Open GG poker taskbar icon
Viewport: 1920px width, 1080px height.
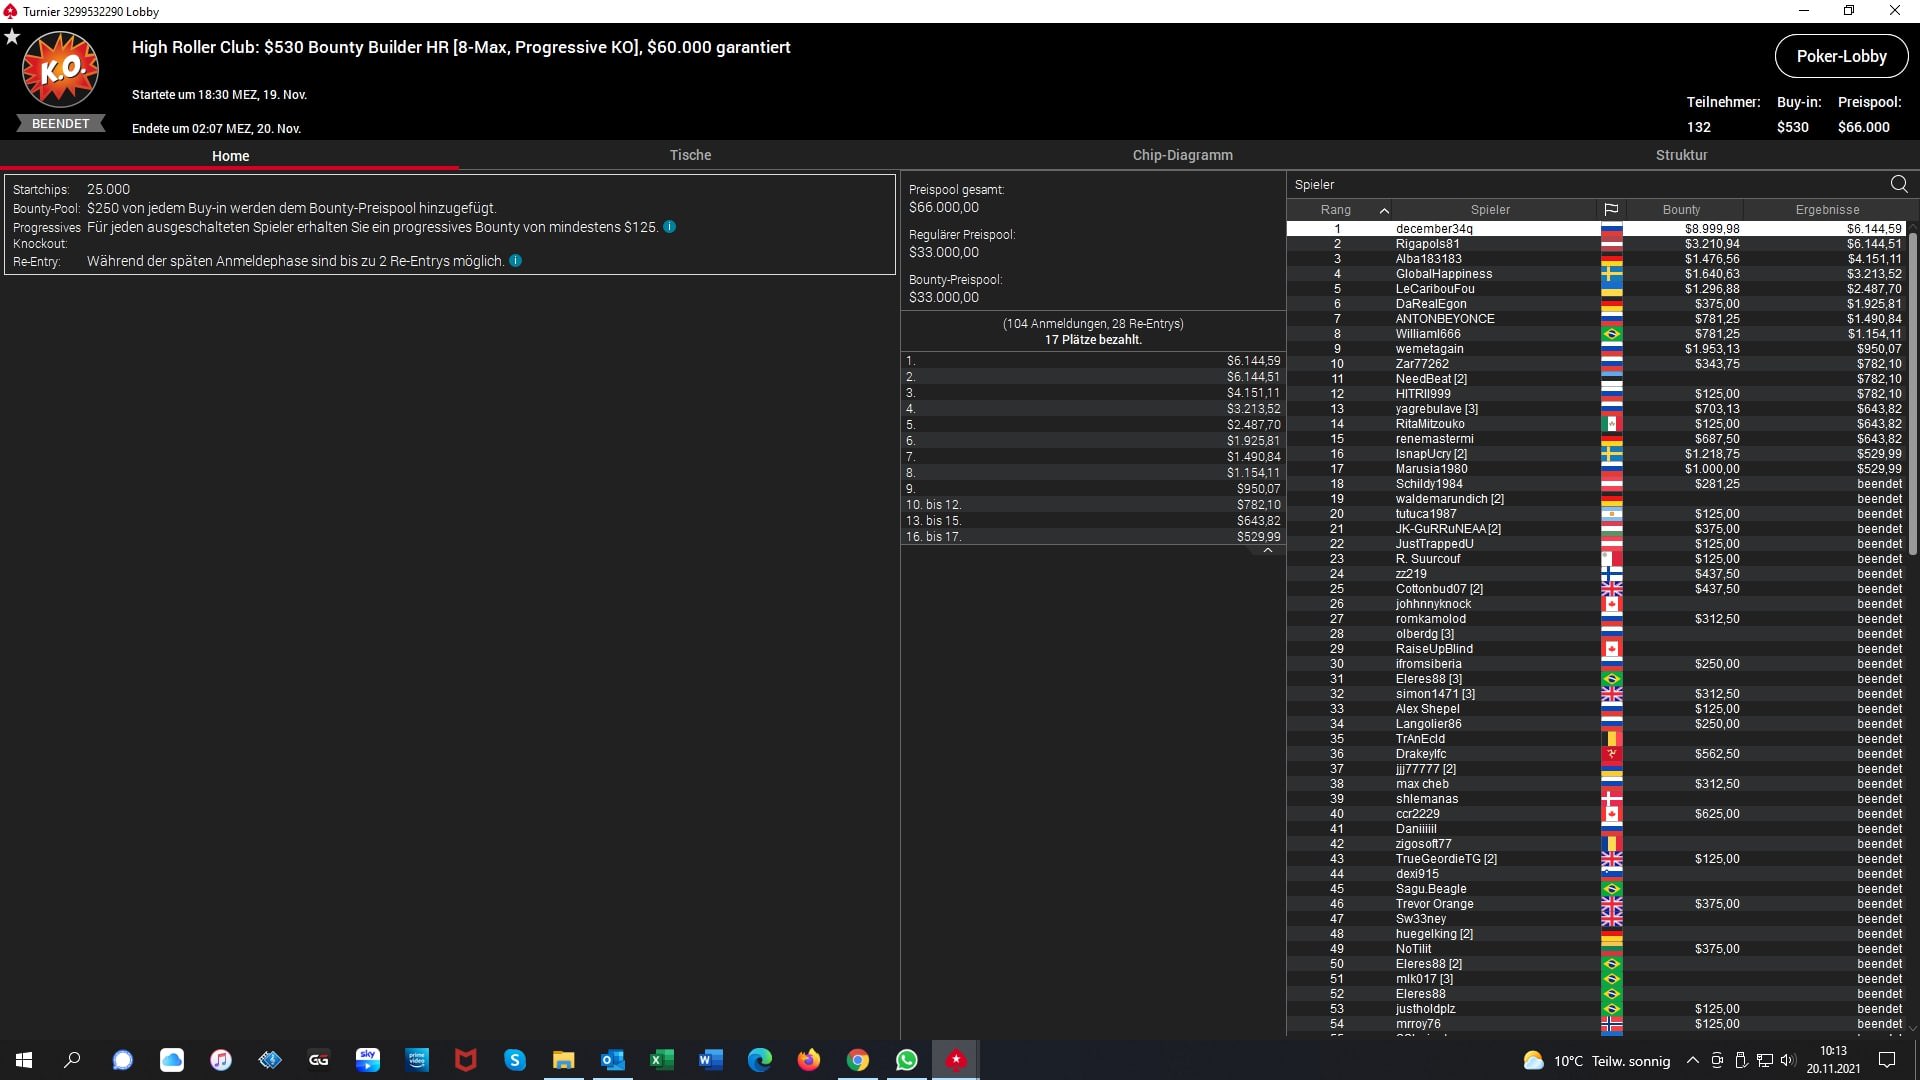(x=319, y=1060)
